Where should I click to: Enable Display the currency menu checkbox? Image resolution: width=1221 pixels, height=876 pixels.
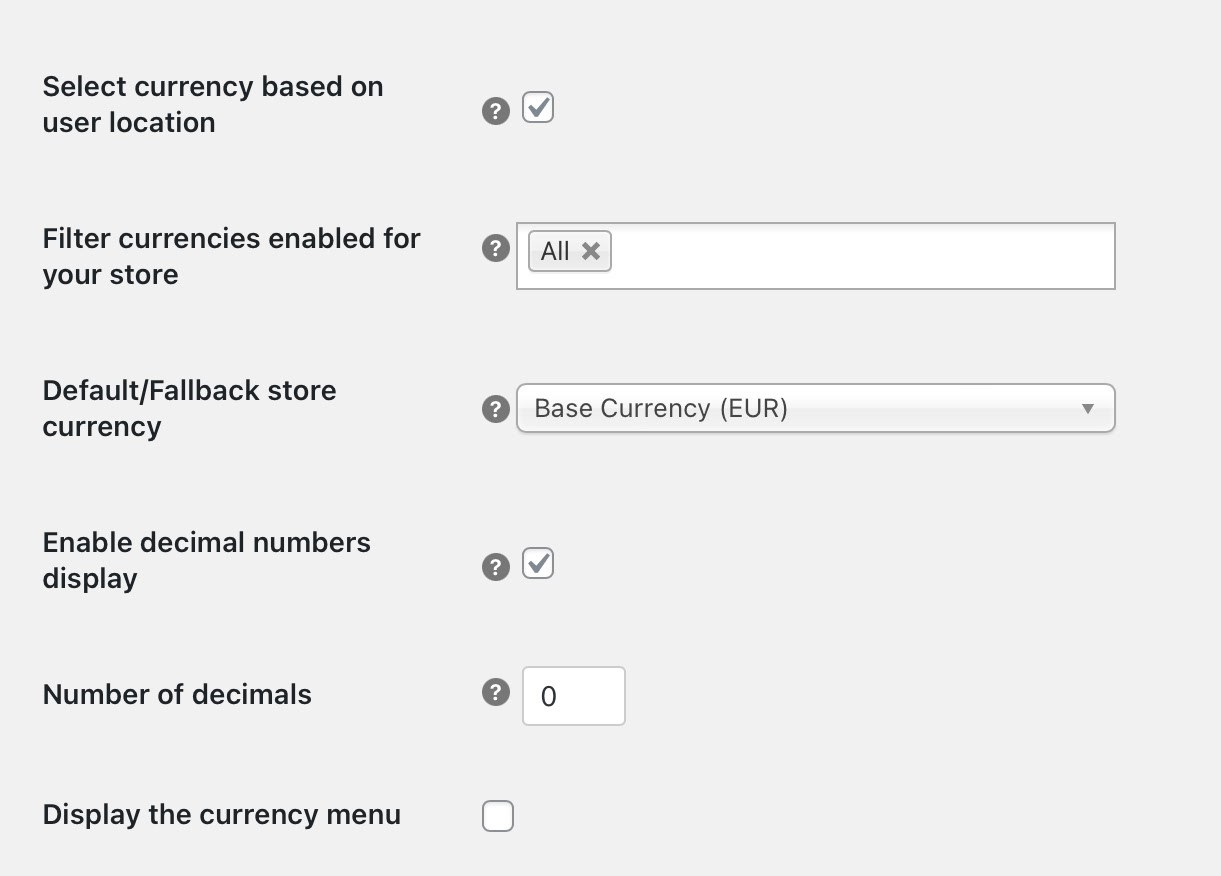click(498, 816)
